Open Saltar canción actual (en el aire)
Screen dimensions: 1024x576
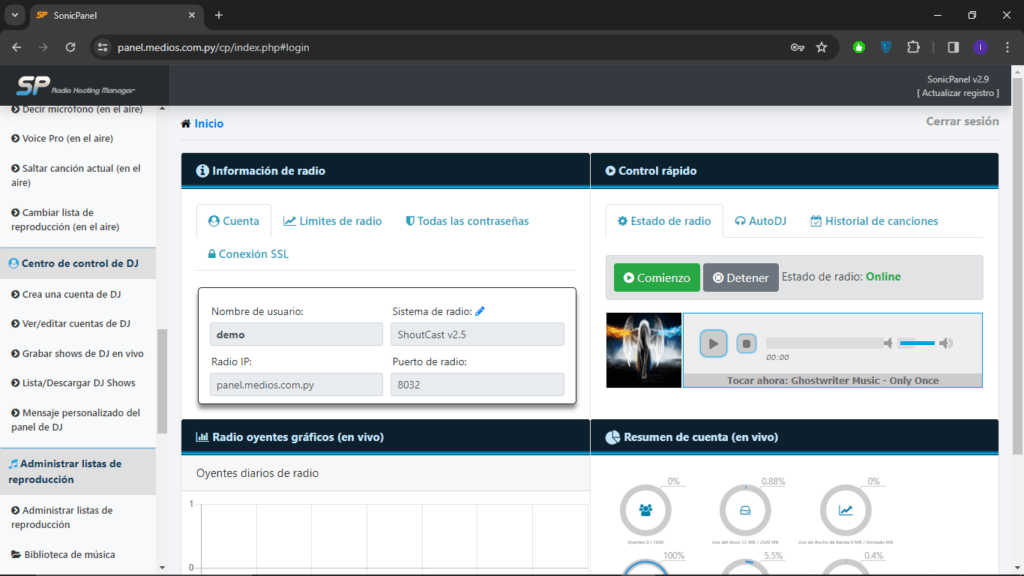pos(76,175)
